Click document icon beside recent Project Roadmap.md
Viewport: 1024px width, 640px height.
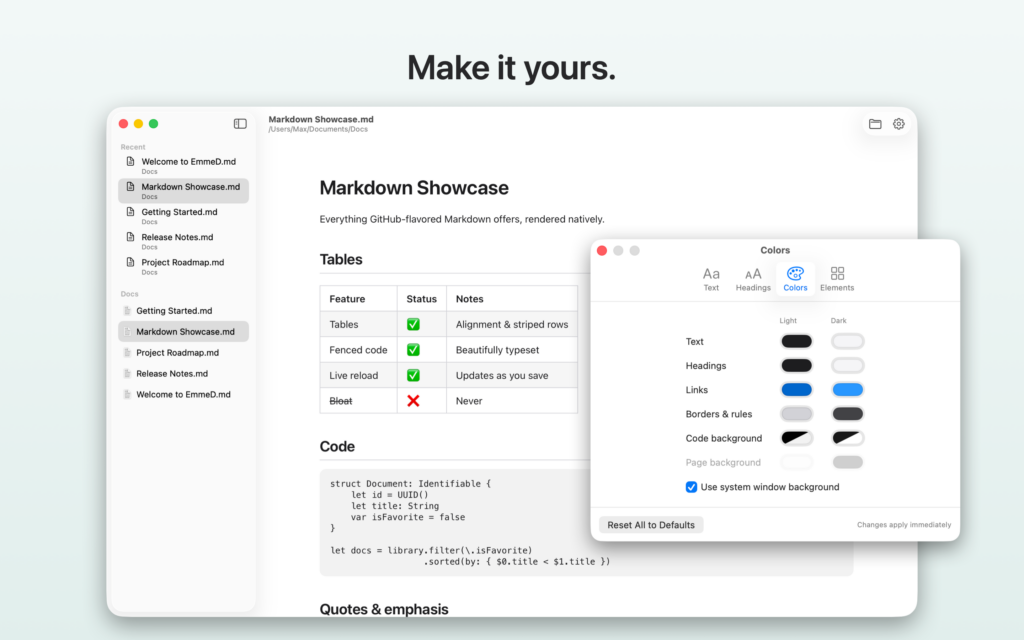point(131,262)
